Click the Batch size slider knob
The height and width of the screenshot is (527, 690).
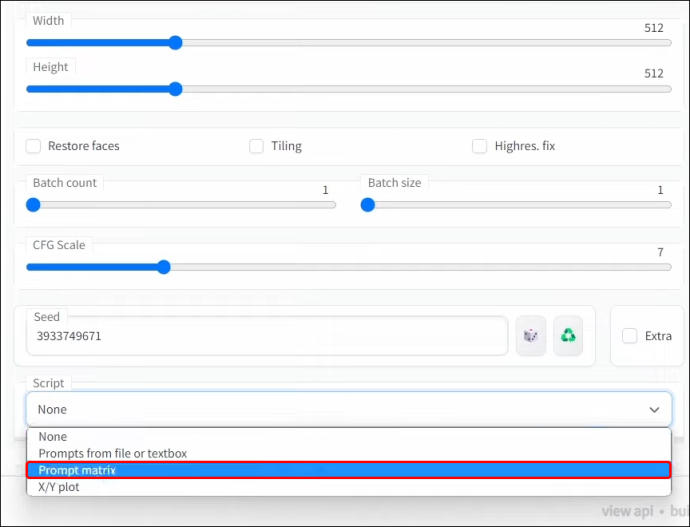(367, 205)
